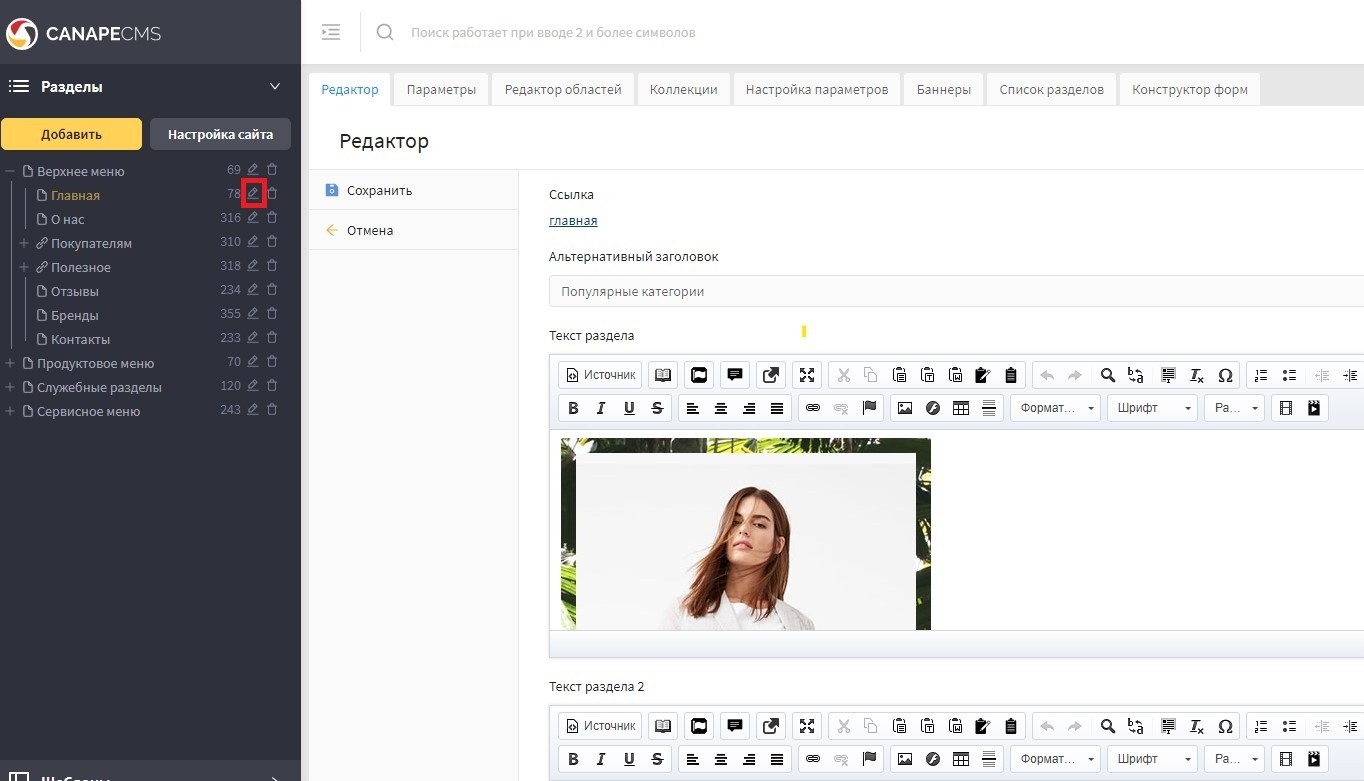1364x781 pixels.
Task: Toggle Bold formatting in the Текст раздела toolbar
Action: (573, 408)
